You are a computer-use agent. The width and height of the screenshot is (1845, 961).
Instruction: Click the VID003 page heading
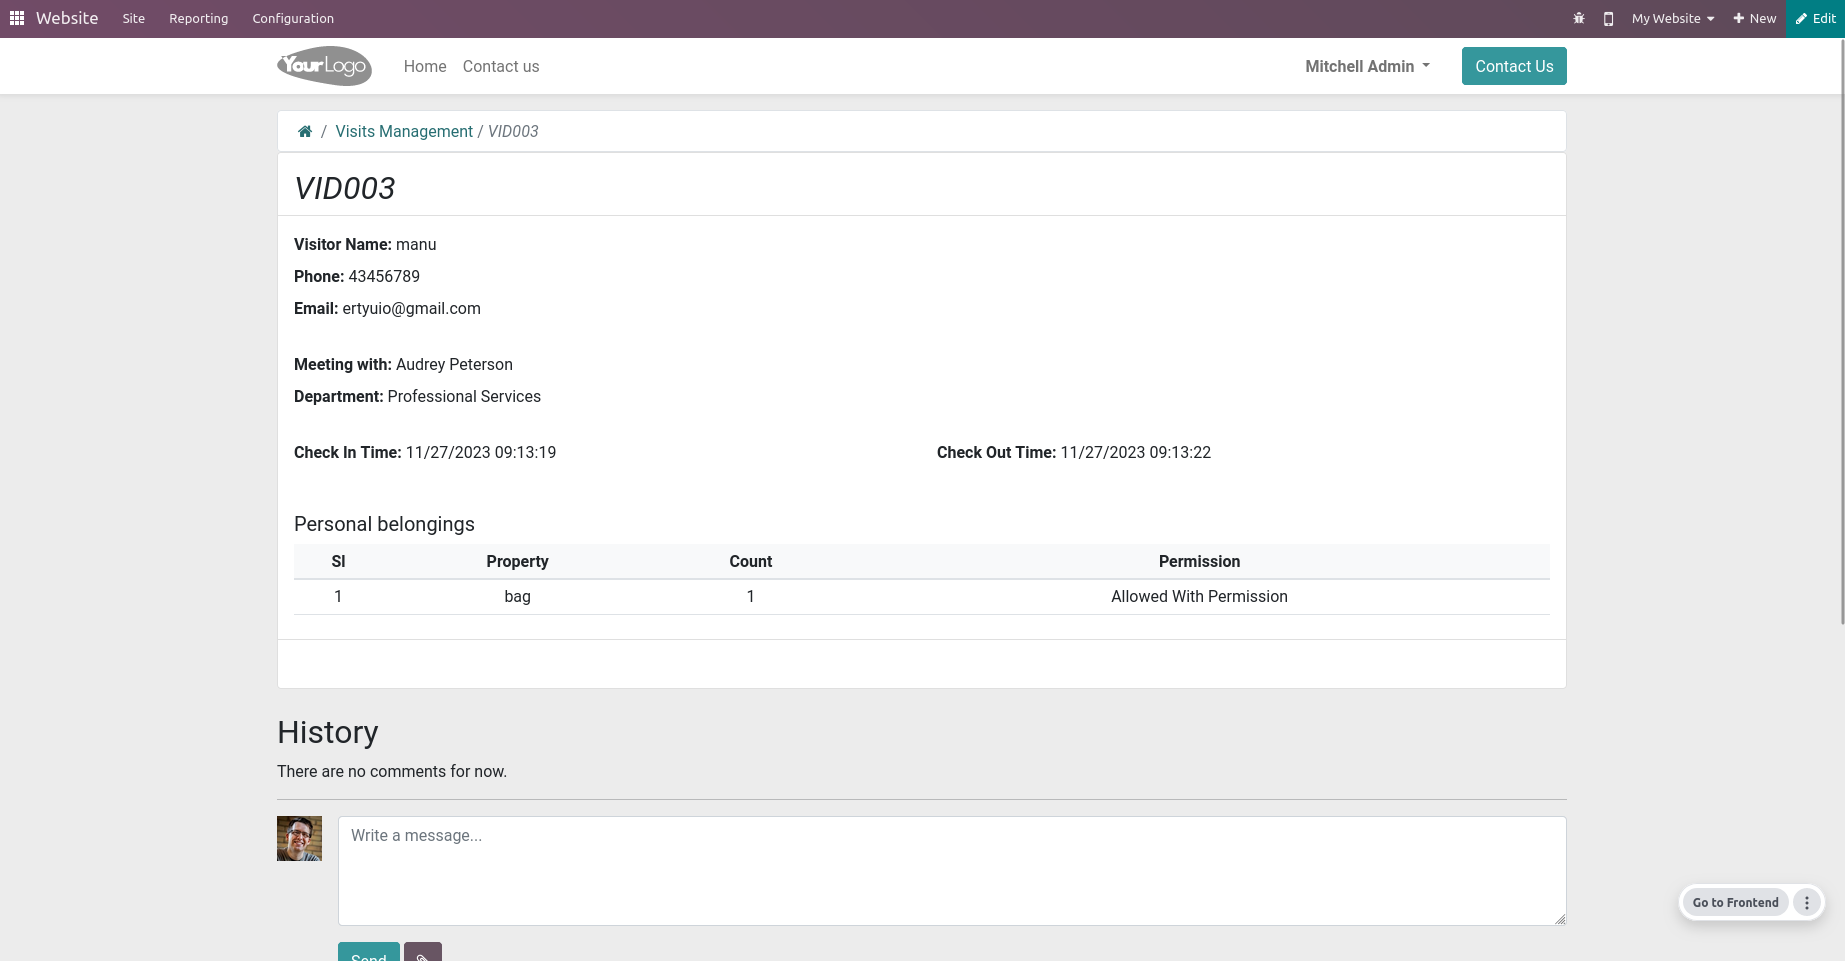tap(345, 188)
